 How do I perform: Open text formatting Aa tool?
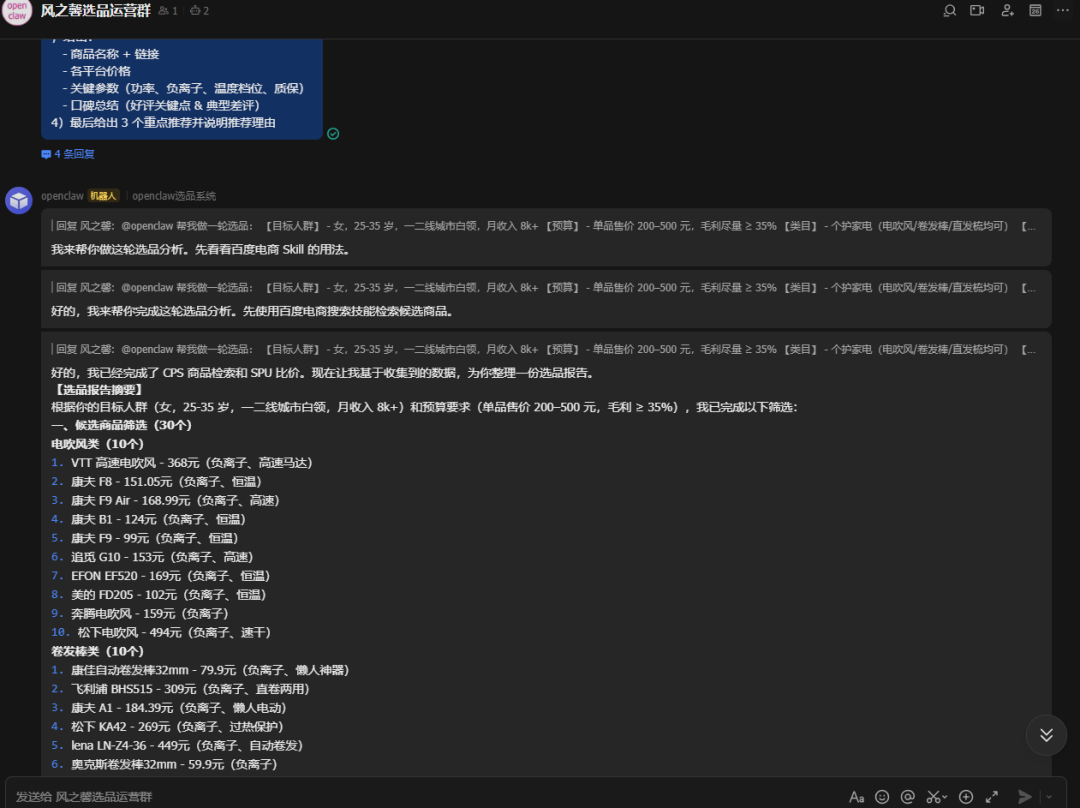[x=856, y=797]
